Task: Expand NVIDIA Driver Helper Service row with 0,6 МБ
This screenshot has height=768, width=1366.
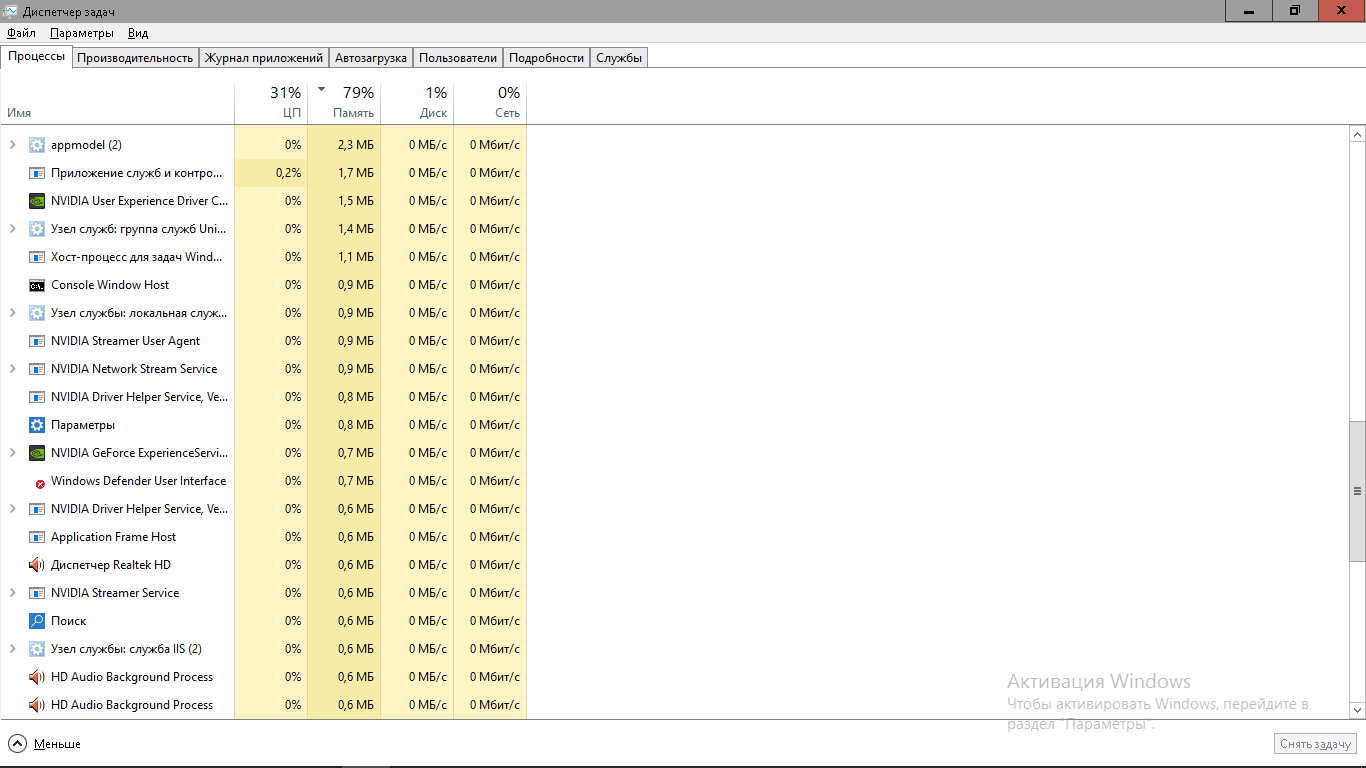Action: (12, 509)
